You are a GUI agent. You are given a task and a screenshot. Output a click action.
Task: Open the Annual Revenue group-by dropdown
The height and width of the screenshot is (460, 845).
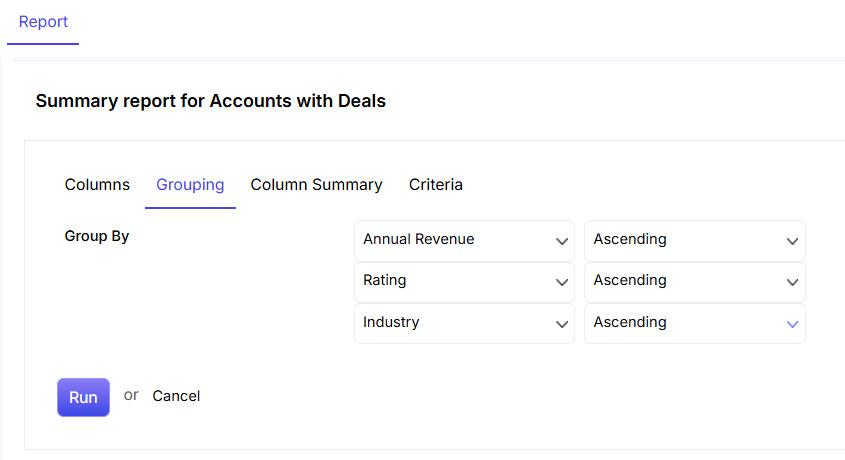(x=464, y=241)
